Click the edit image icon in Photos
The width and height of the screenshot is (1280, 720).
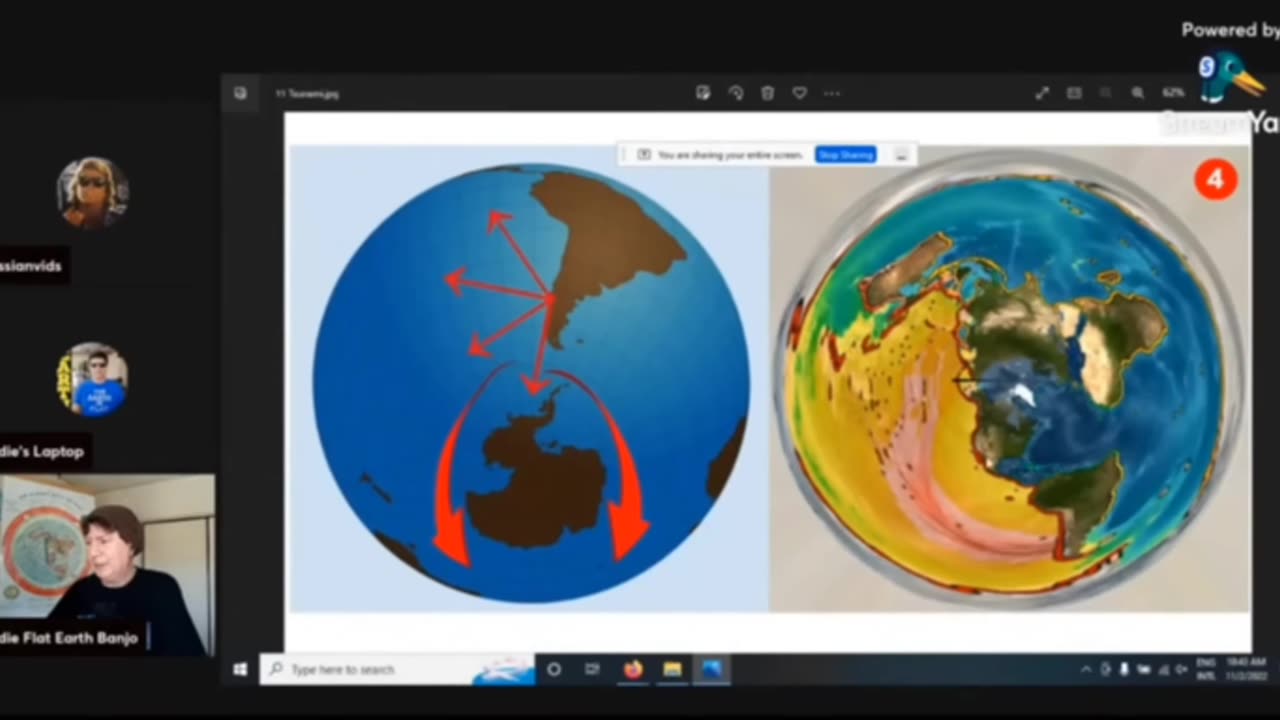click(x=703, y=93)
